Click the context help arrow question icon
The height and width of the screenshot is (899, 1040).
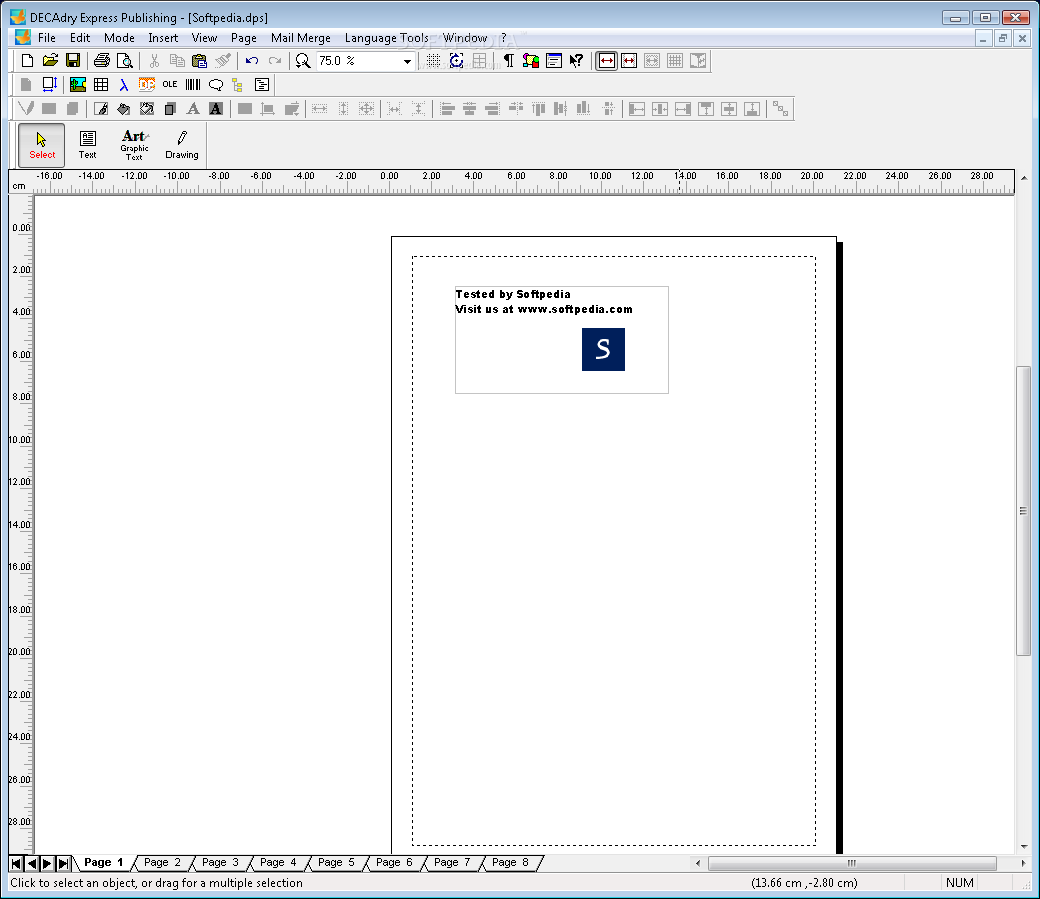tap(576, 61)
